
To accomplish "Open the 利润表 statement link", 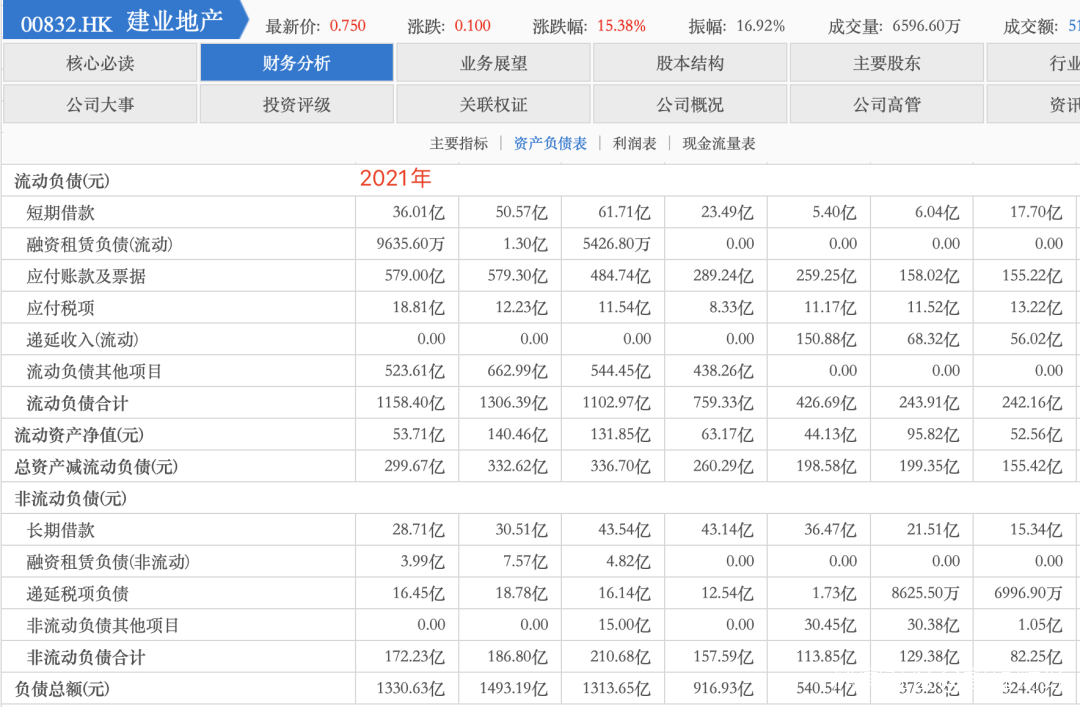I will 635,144.
